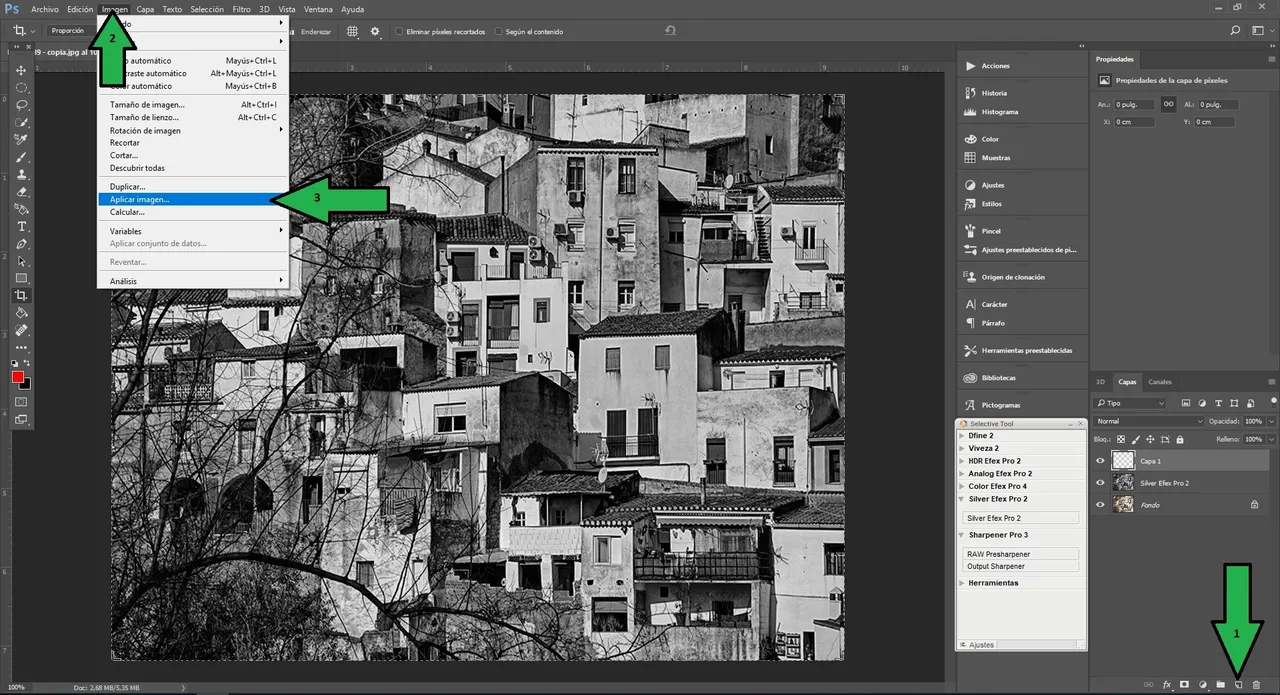
Task: Toggle Quick Mask mode icon
Action: click(x=21, y=402)
